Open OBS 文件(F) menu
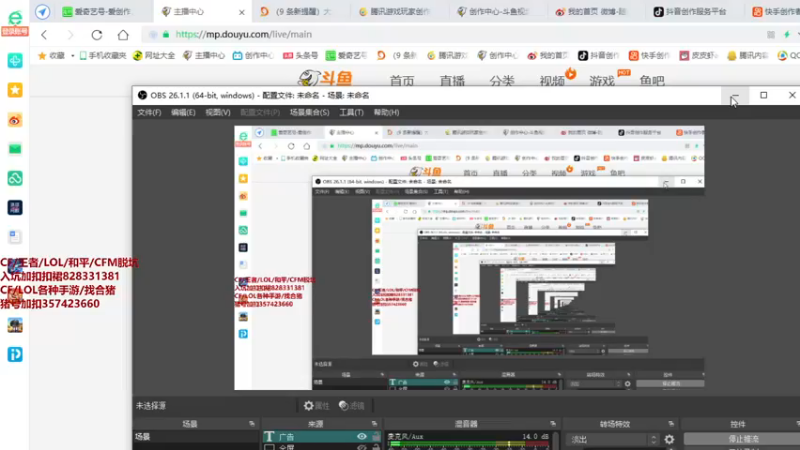 tap(149, 112)
